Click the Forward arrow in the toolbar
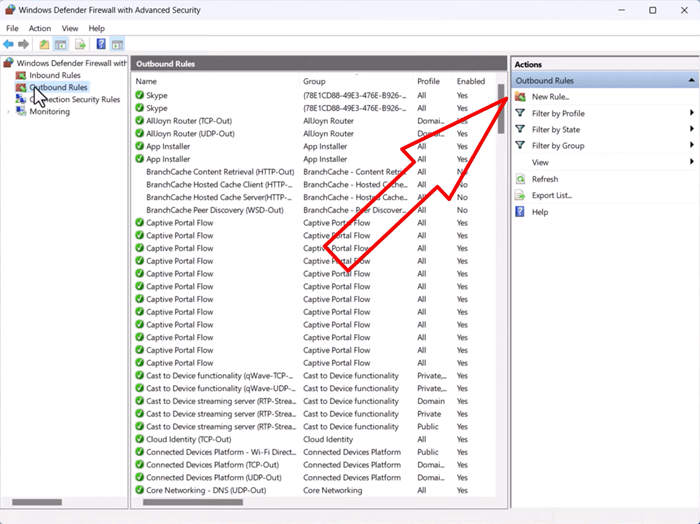 tap(24, 44)
